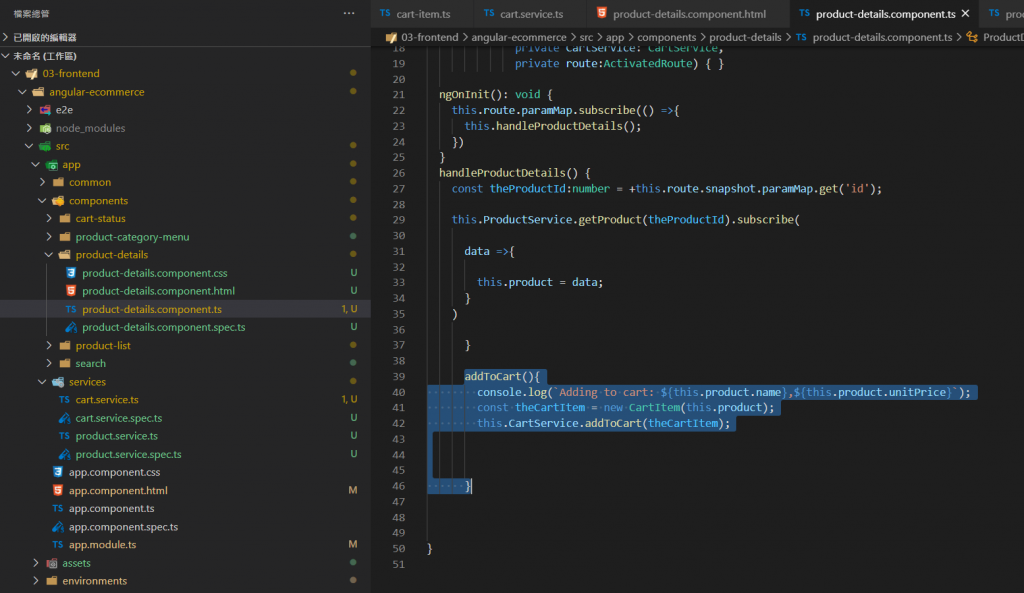The width and height of the screenshot is (1024, 593).
Task: Click the CSS icon beside app.component.css
Action: click(x=58, y=472)
